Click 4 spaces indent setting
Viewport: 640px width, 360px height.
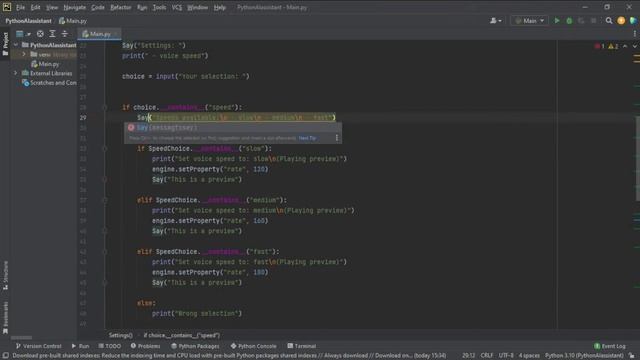click(x=529, y=356)
